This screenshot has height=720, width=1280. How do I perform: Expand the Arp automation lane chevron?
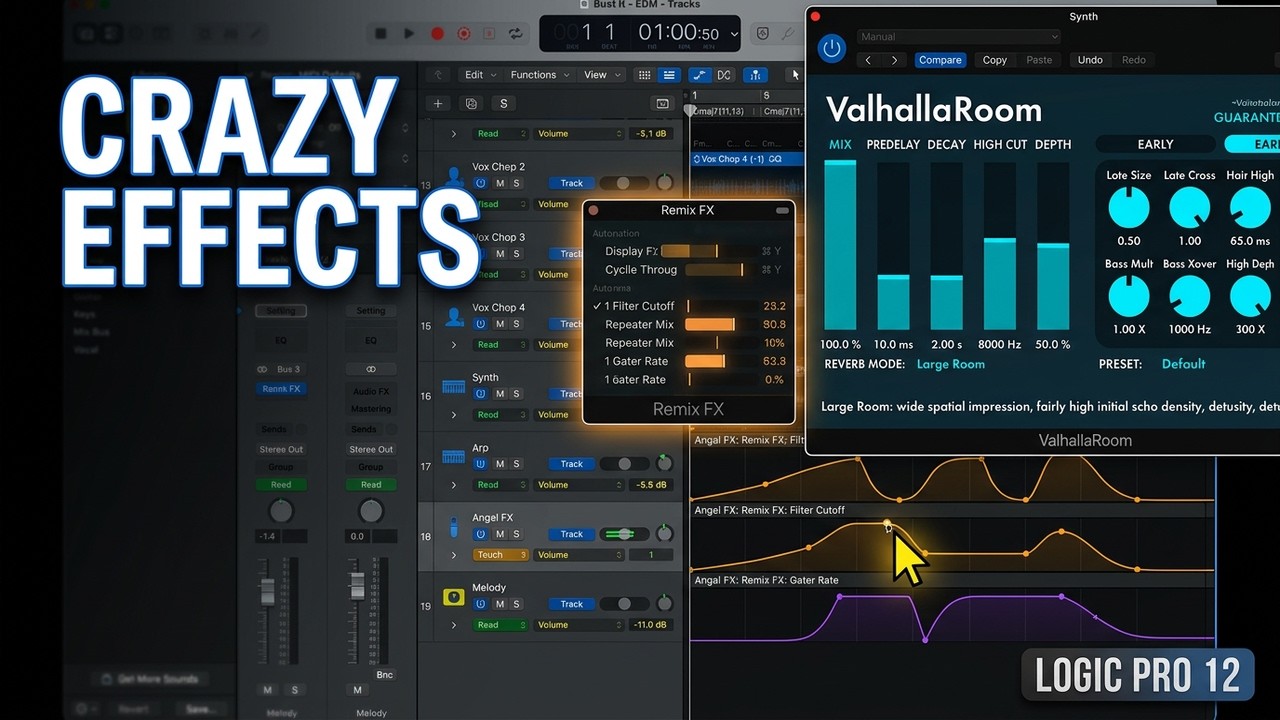click(x=454, y=485)
